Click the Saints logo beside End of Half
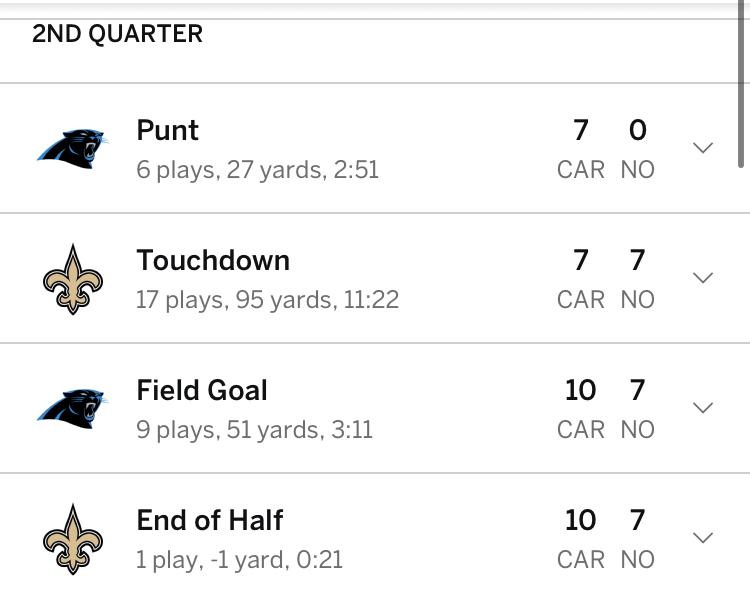 (73, 539)
